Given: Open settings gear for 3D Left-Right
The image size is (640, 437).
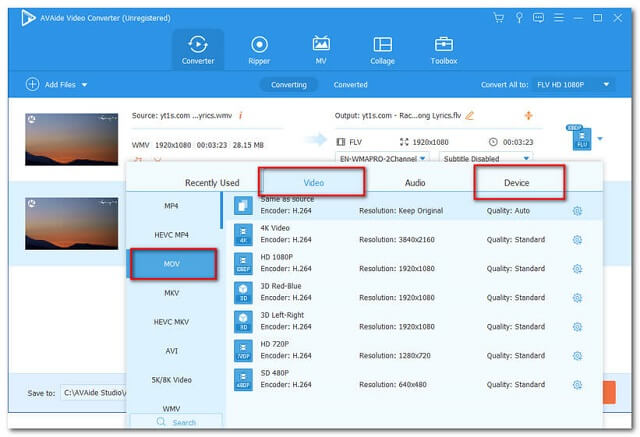Looking at the screenshot, I should (577, 327).
